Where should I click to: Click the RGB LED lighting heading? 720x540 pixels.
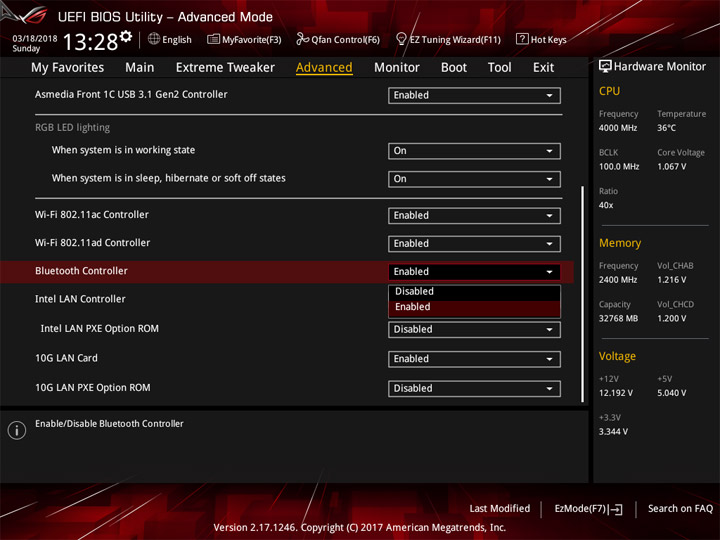pos(73,128)
